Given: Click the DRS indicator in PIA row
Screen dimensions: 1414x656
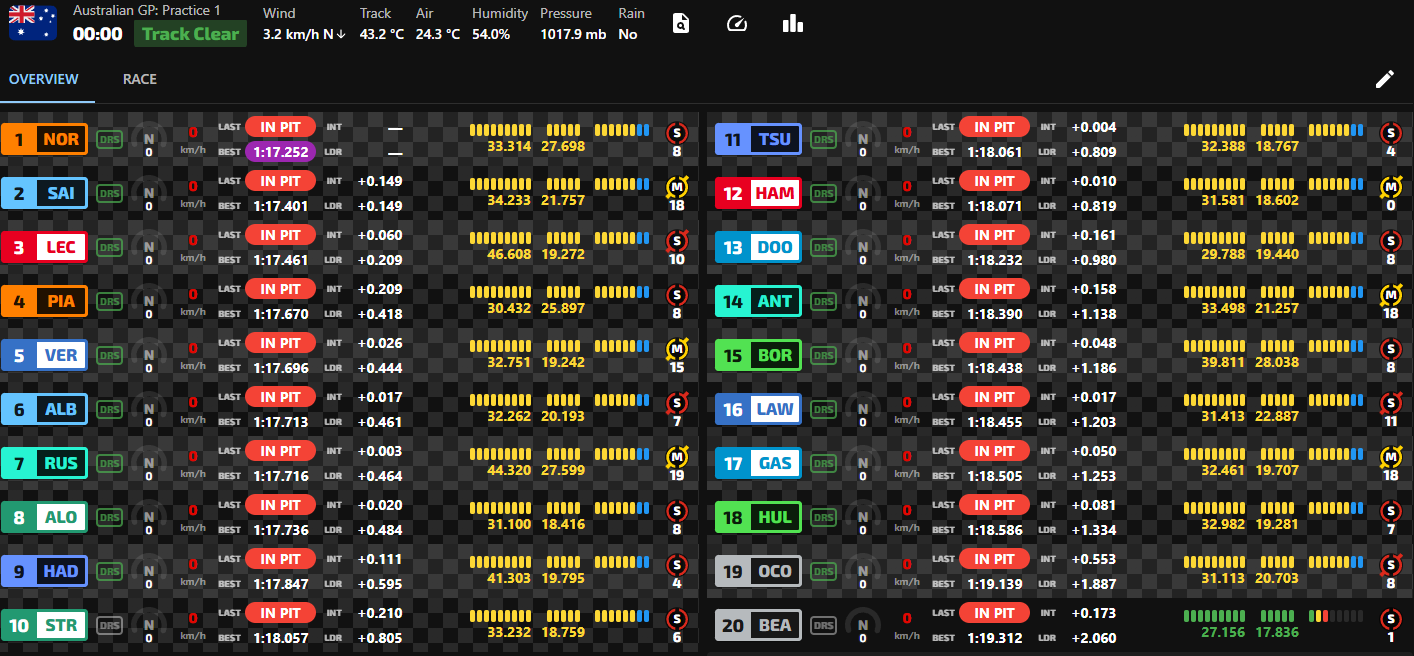Looking at the screenshot, I should 109,301.
